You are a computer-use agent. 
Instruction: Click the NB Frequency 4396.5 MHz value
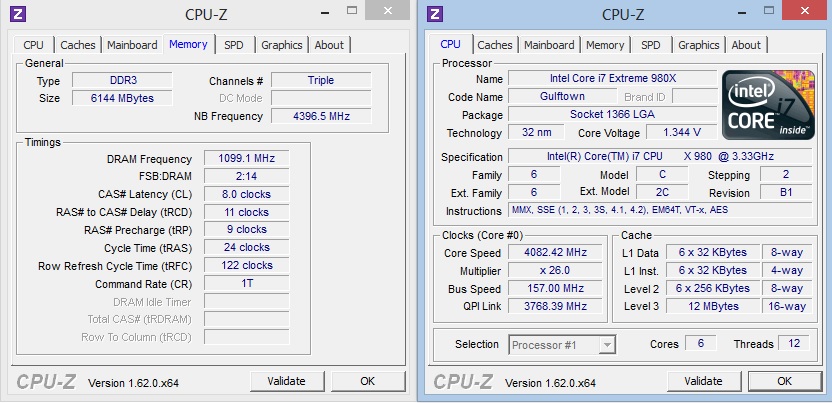tap(321, 116)
